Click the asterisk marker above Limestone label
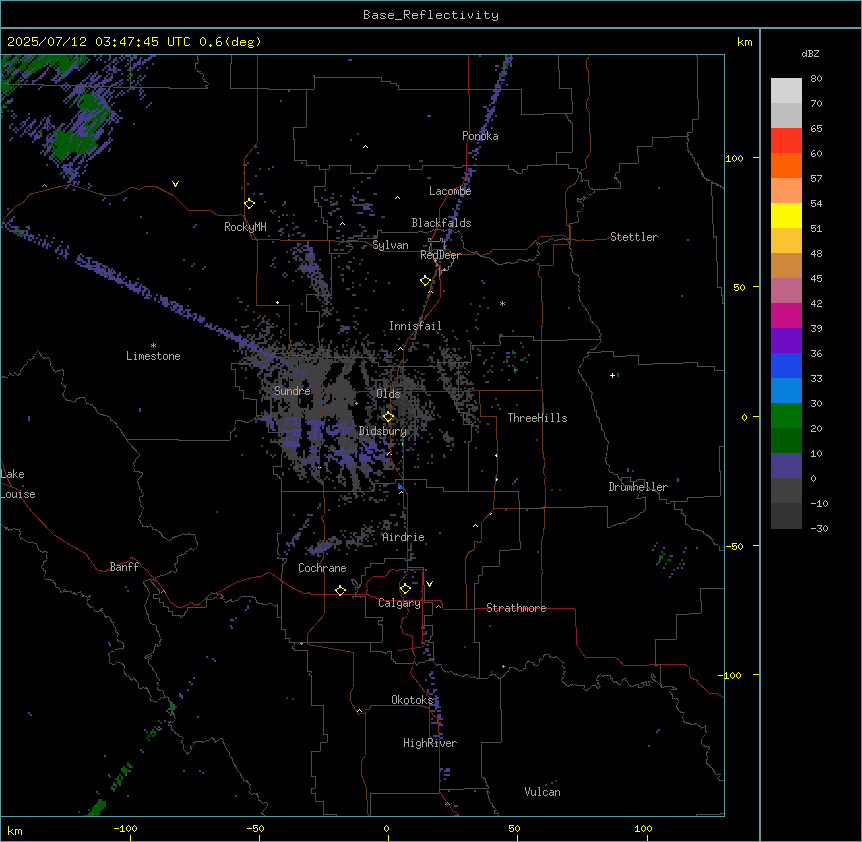Image resolution: width=862 pixels, height=842 pixels. (x=153, y=346)
